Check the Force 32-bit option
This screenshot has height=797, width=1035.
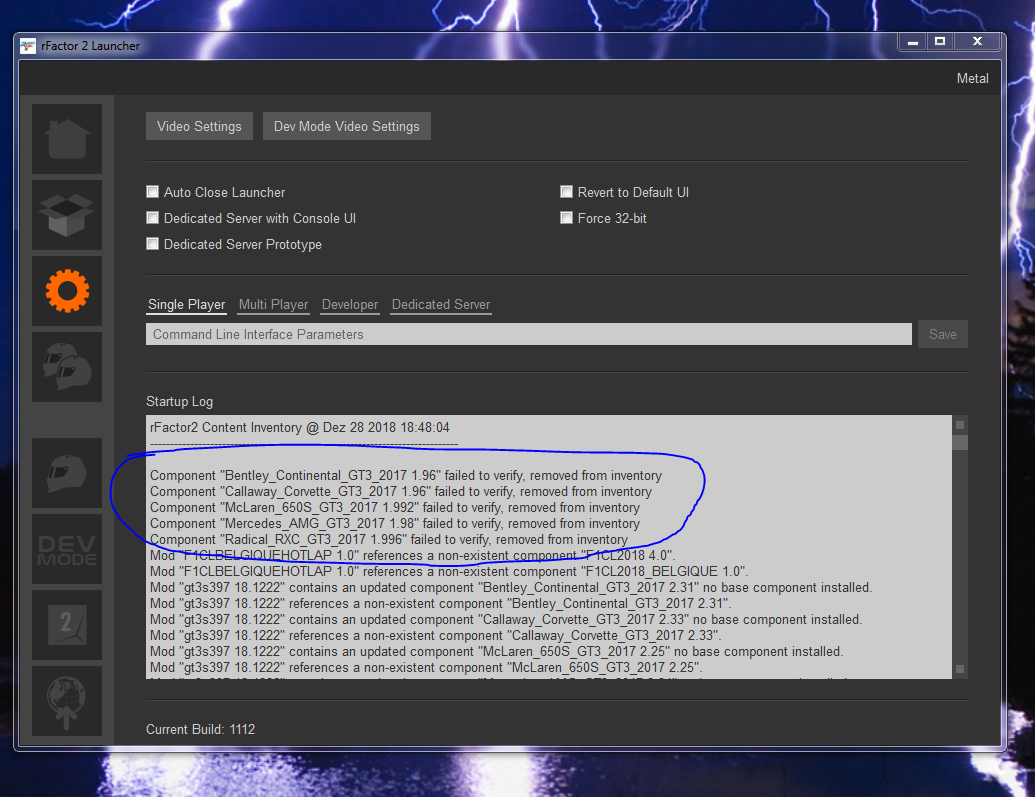point(567,218)
